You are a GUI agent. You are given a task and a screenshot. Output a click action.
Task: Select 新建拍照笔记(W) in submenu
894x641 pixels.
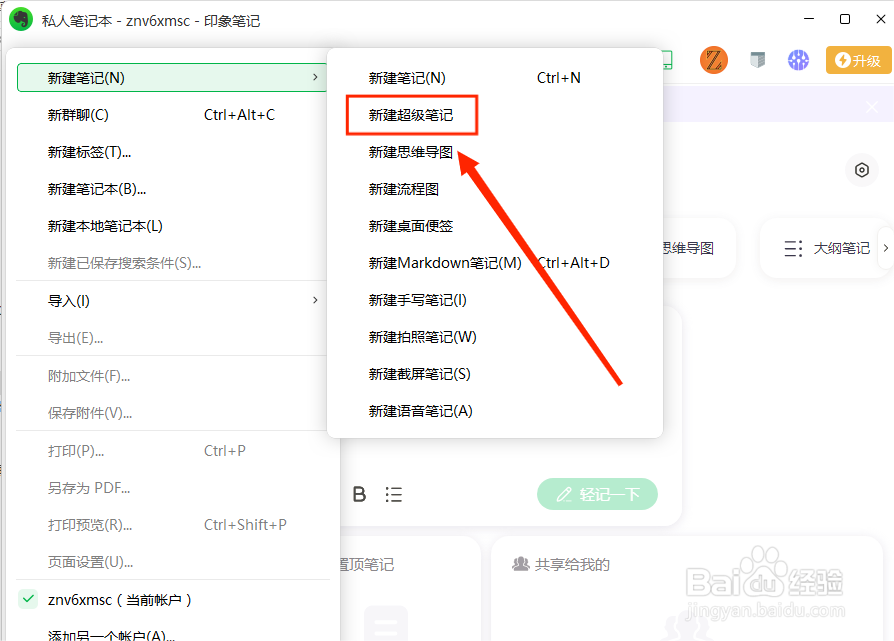point(495,337)
